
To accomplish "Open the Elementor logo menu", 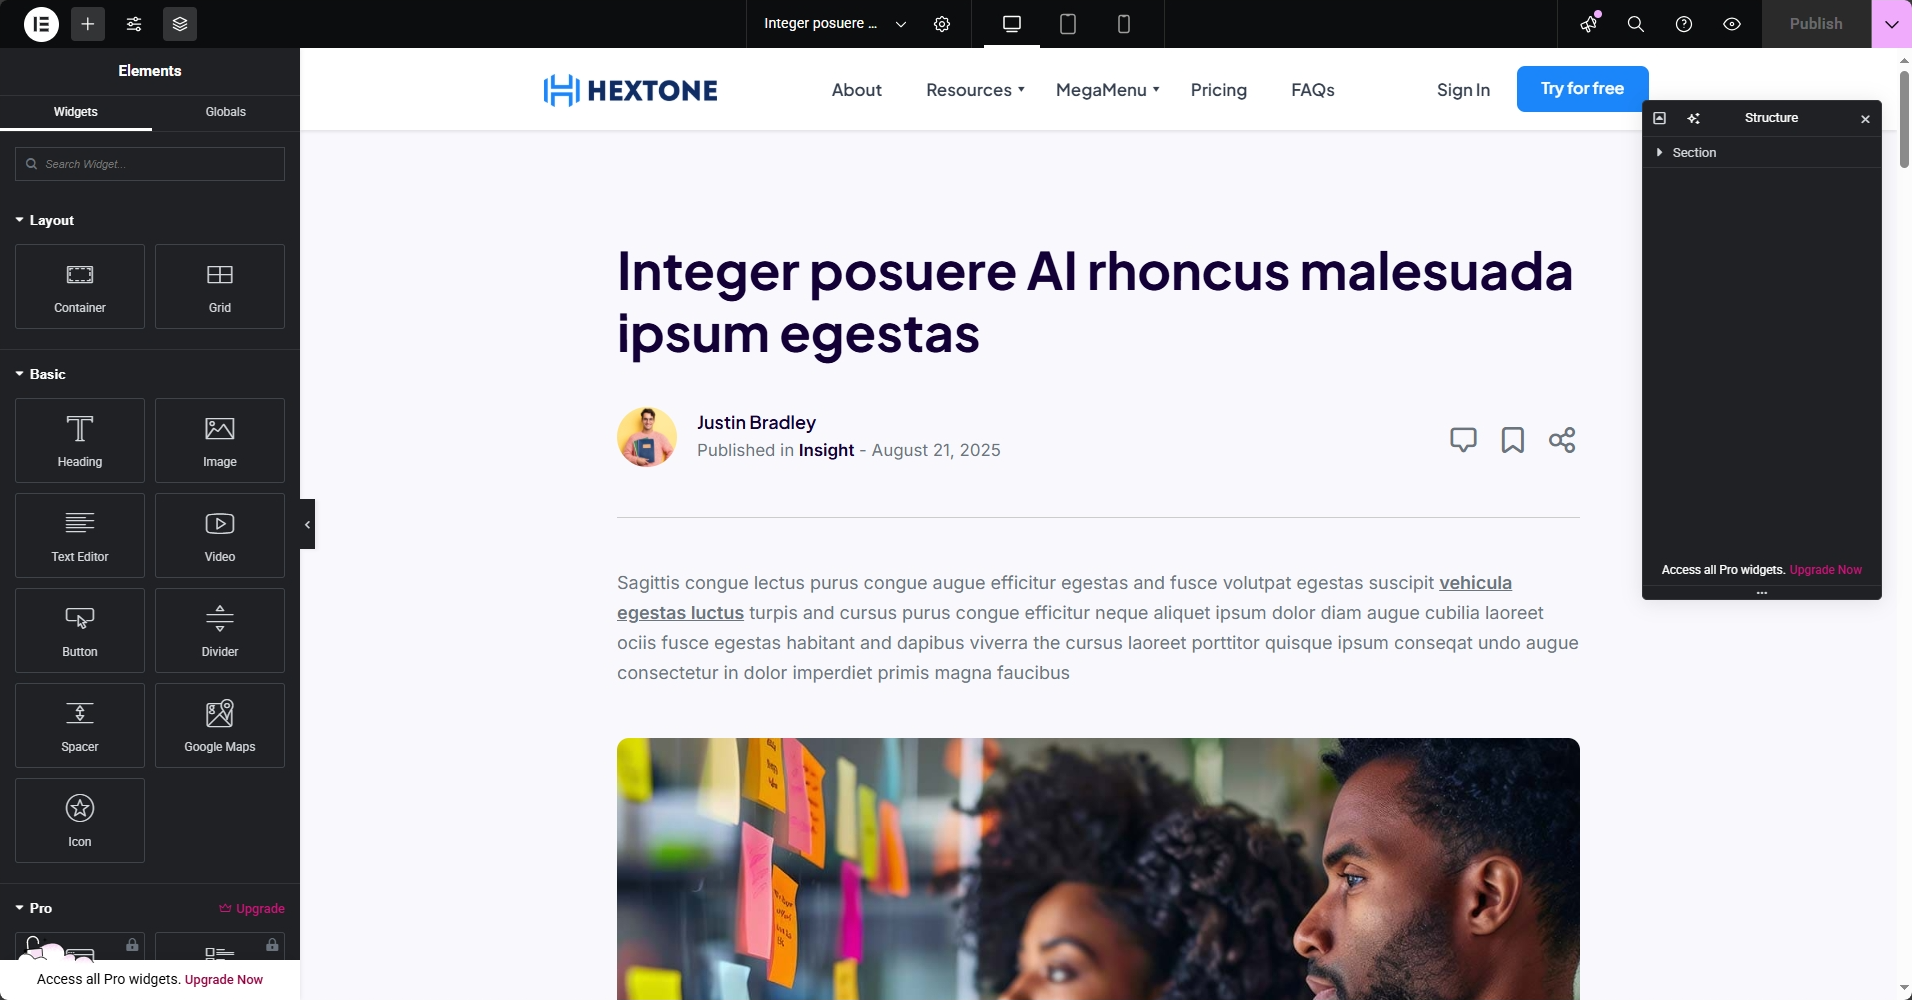I will 41,24.
